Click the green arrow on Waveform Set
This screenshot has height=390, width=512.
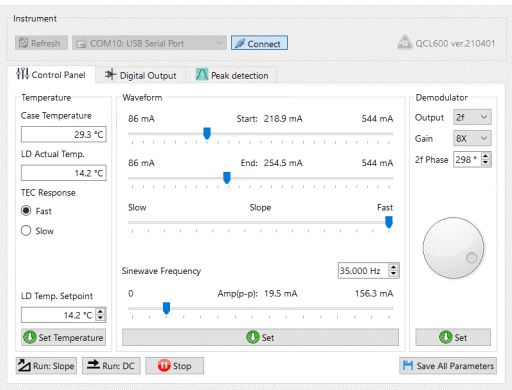pyautogui.click(x=253, y=337)
